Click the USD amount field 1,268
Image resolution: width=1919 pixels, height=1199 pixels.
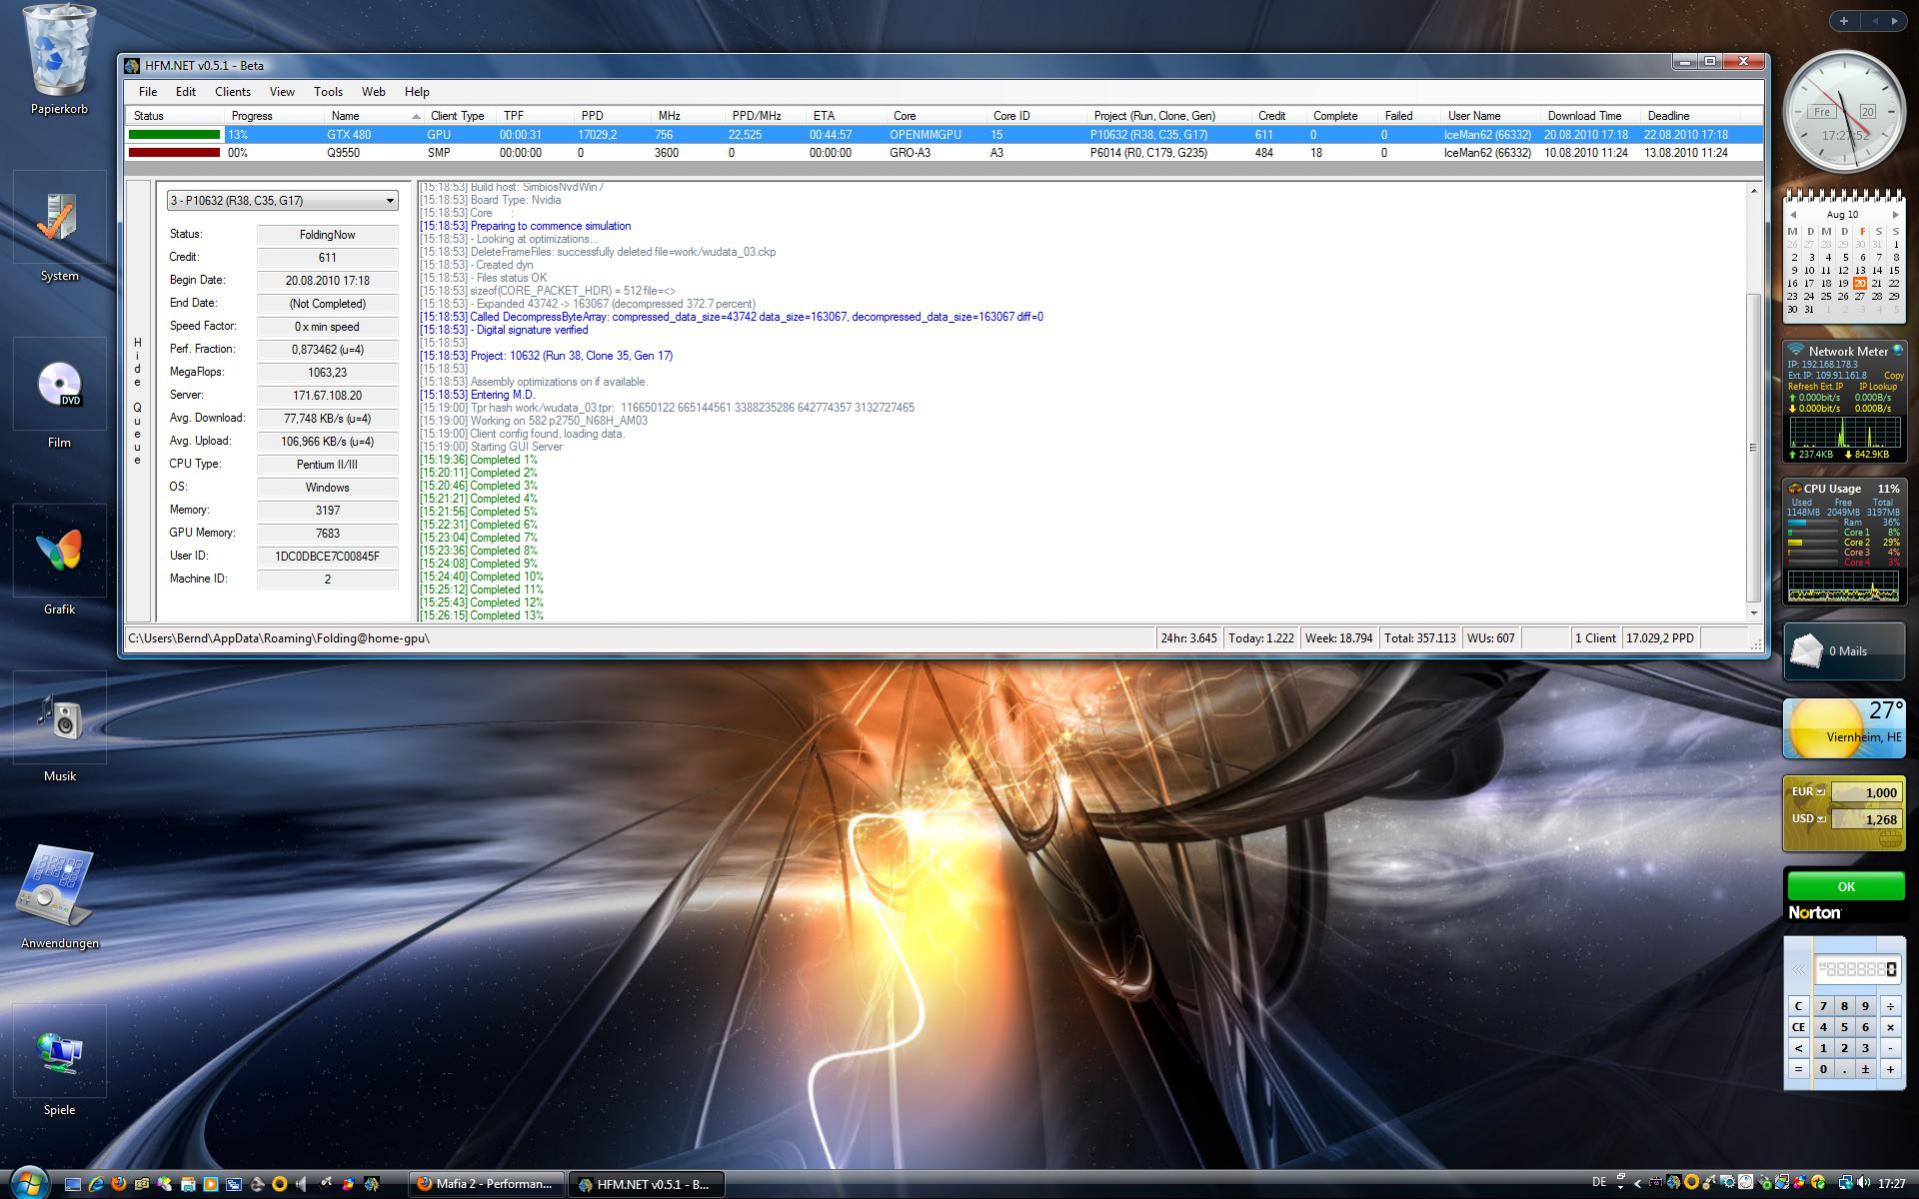point(1866,820)
